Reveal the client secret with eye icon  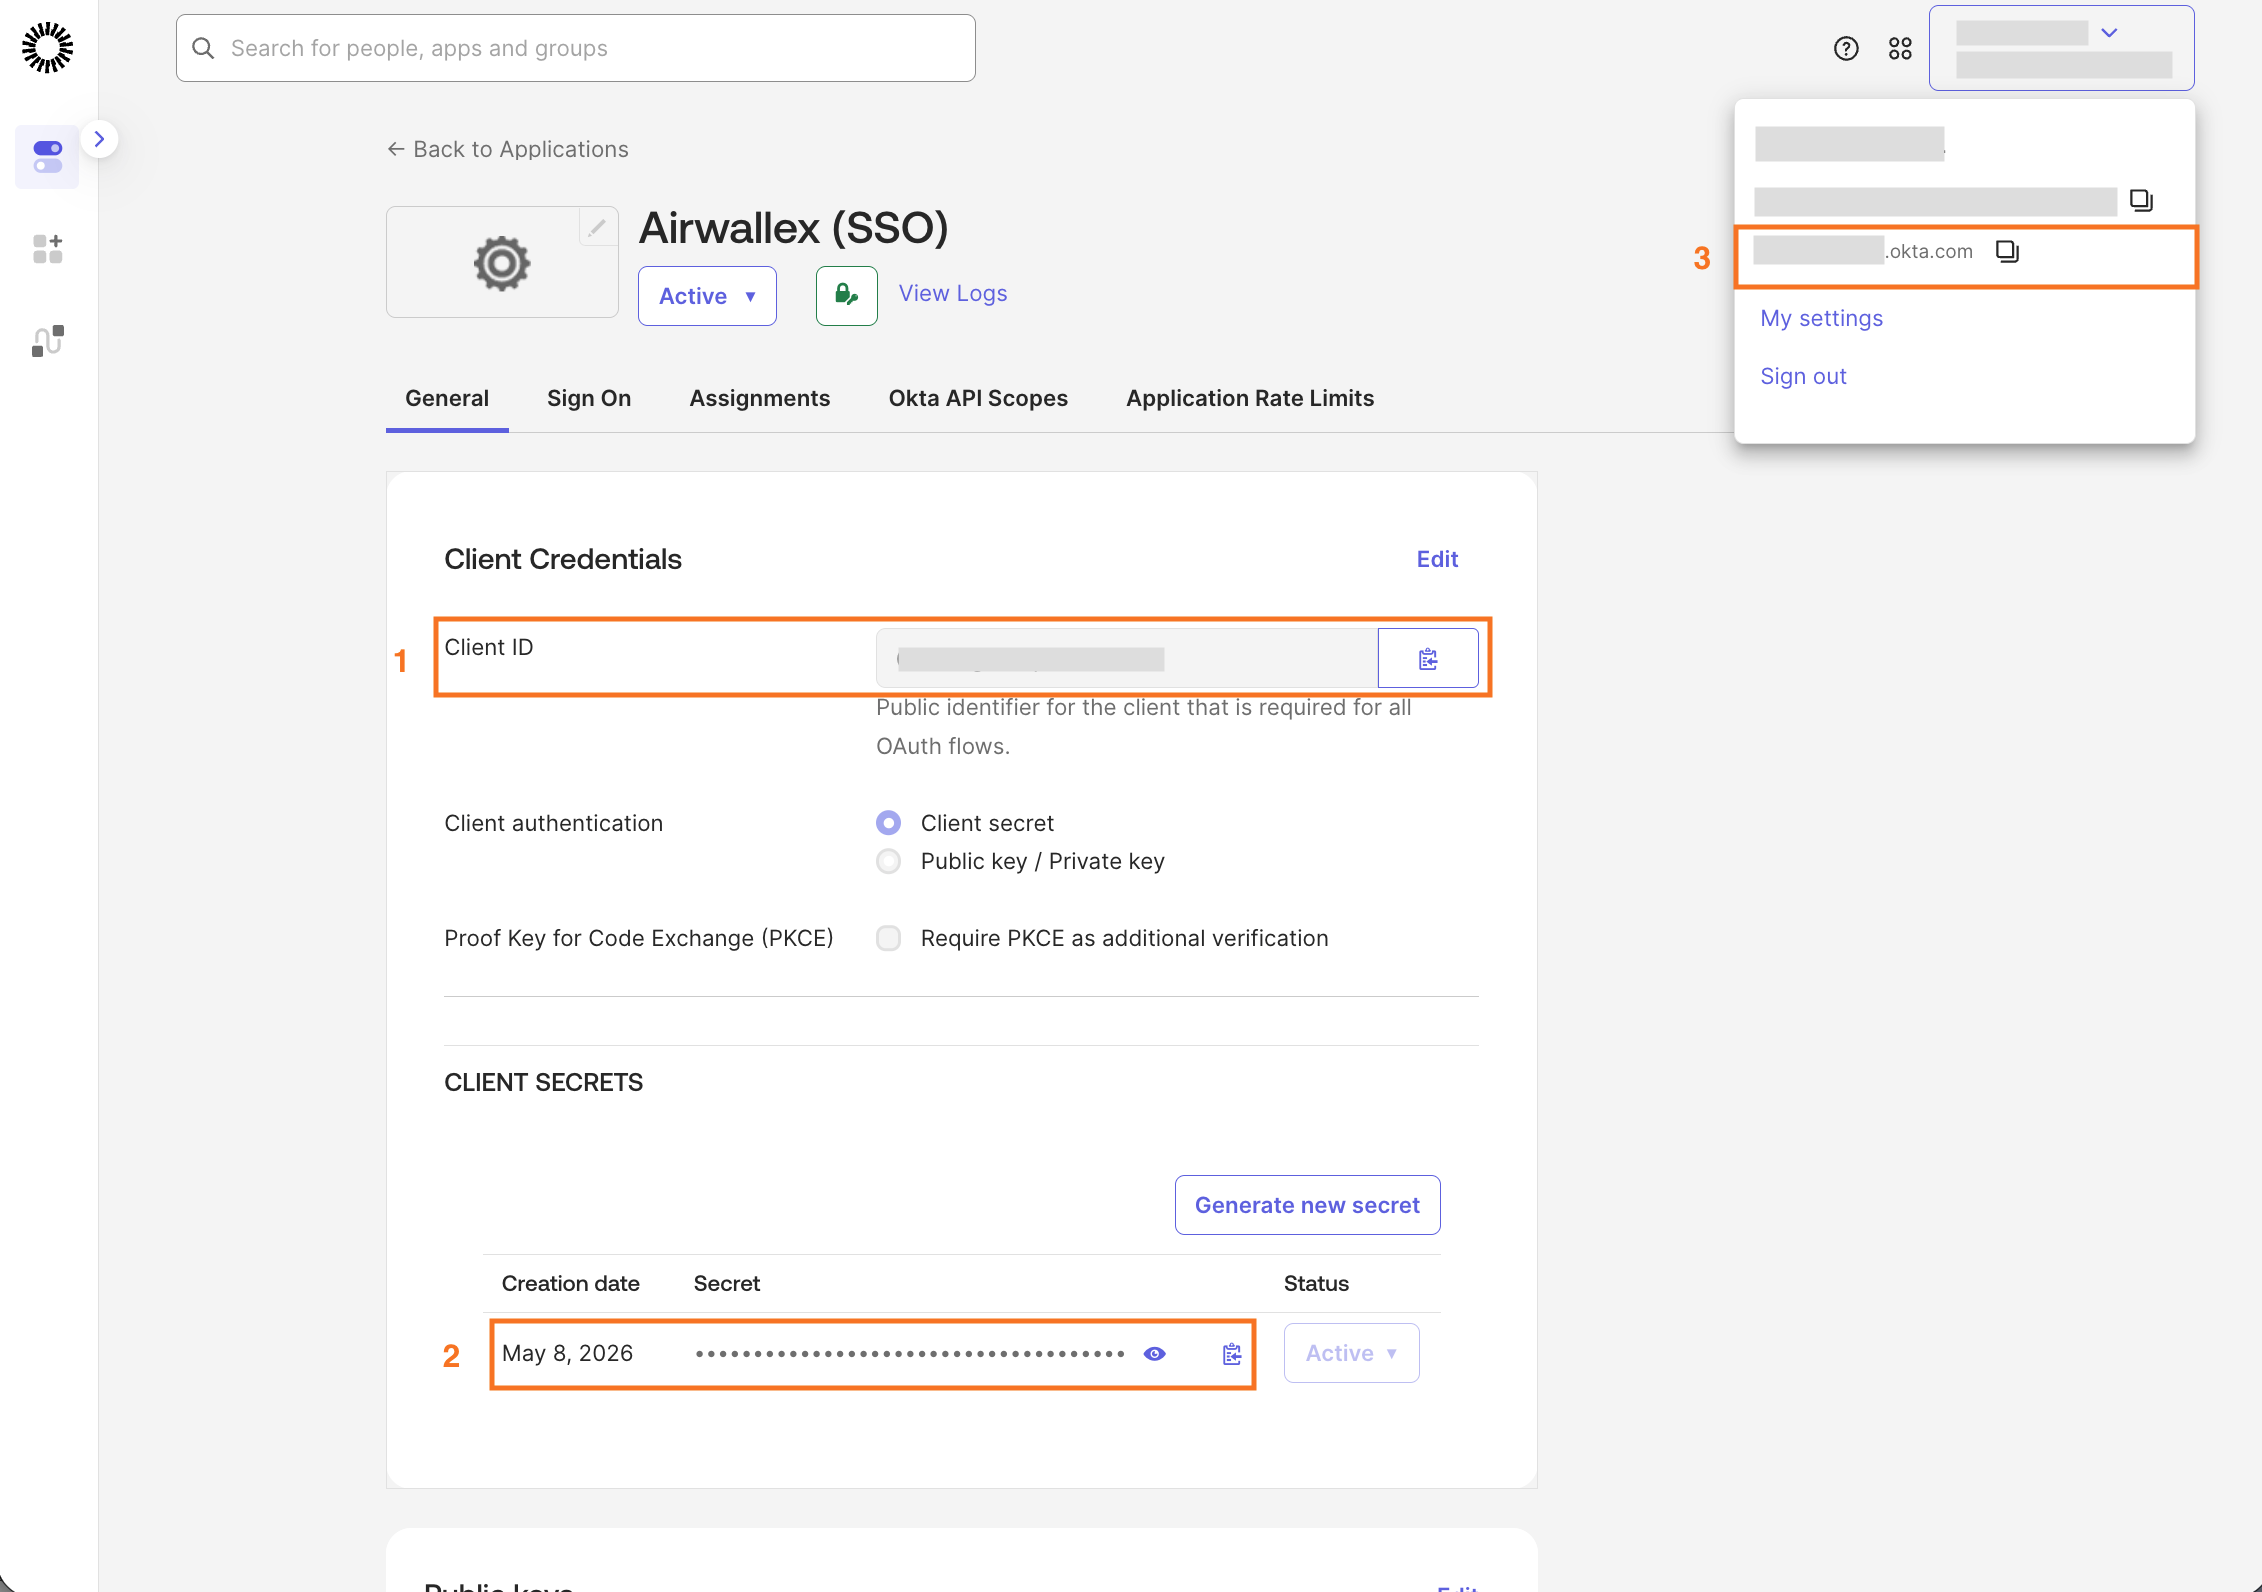pos(1155,1353)
